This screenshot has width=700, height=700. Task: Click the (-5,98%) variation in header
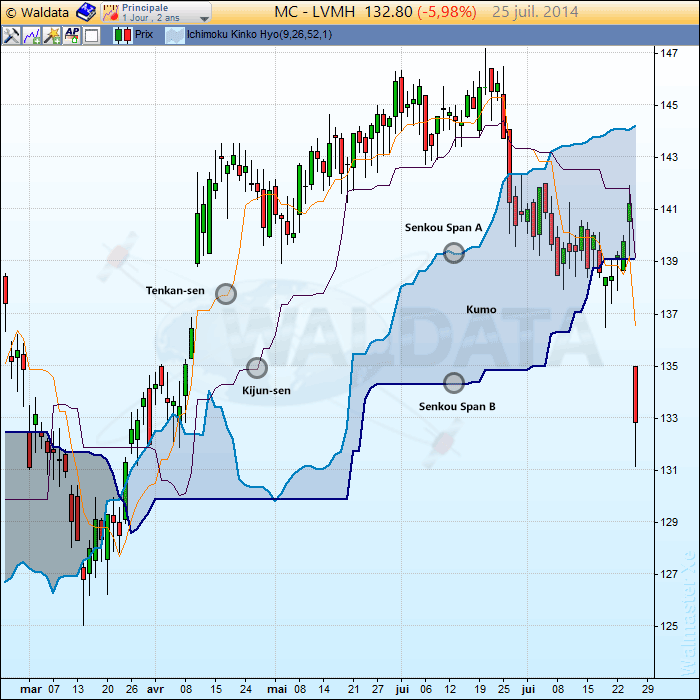click(x=447, y=12)
